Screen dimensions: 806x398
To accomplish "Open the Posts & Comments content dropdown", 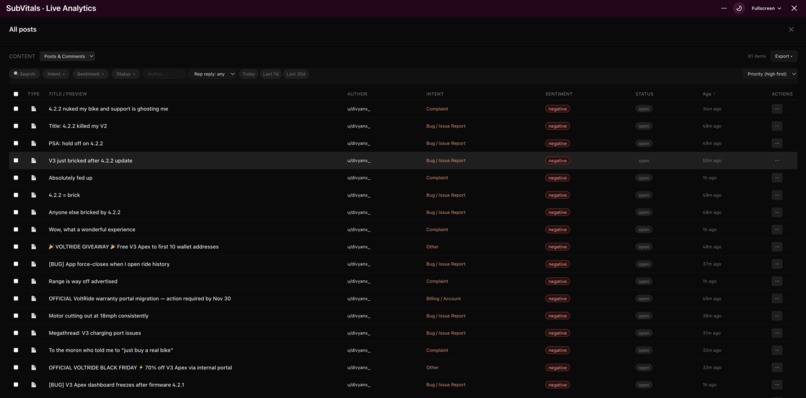I will 67,57.
